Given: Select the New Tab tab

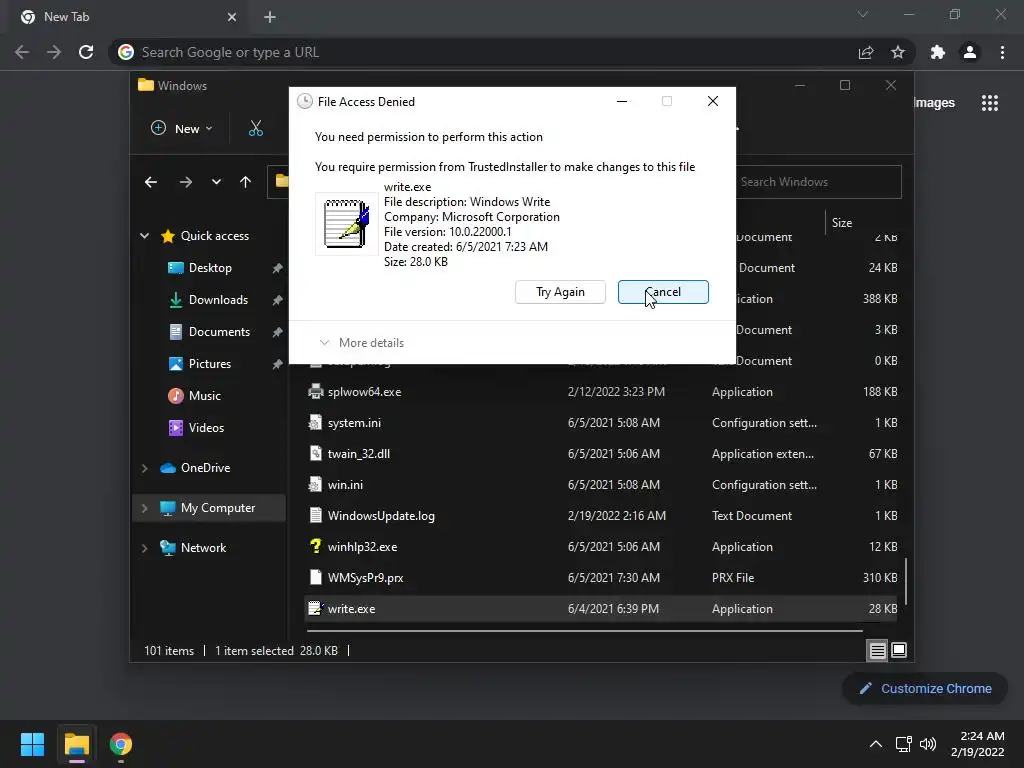Looking at the screenshot, I should (127, 17).
